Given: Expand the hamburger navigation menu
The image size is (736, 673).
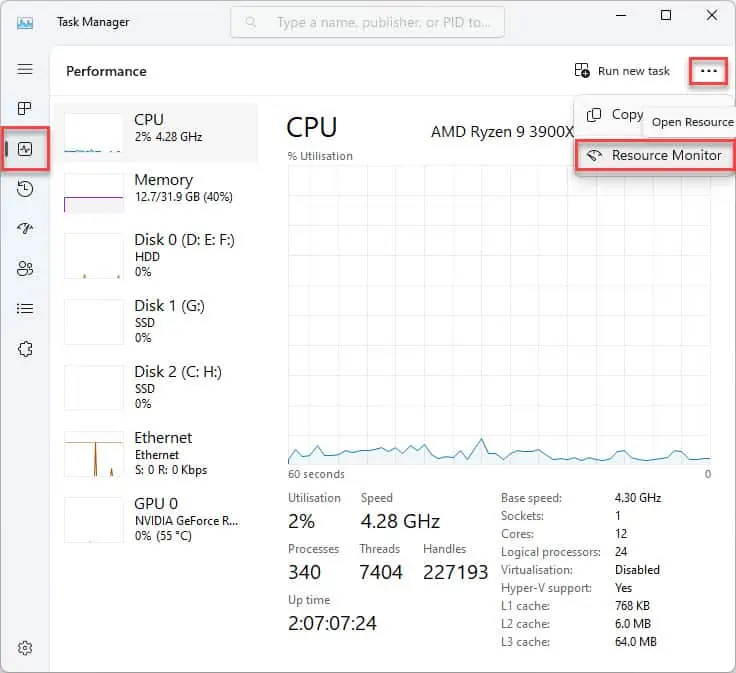Looking at the screenshot, I should [25, 69].
